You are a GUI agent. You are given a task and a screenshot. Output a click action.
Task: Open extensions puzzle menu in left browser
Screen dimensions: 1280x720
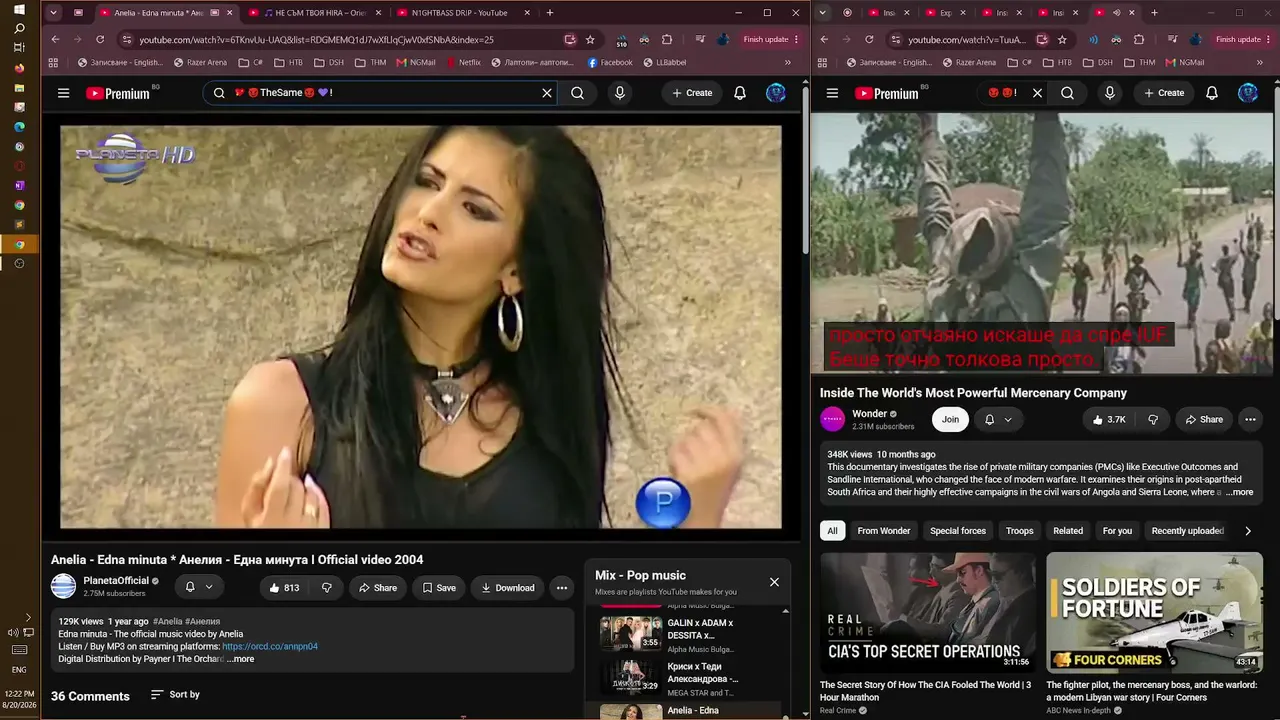point(667,40)
